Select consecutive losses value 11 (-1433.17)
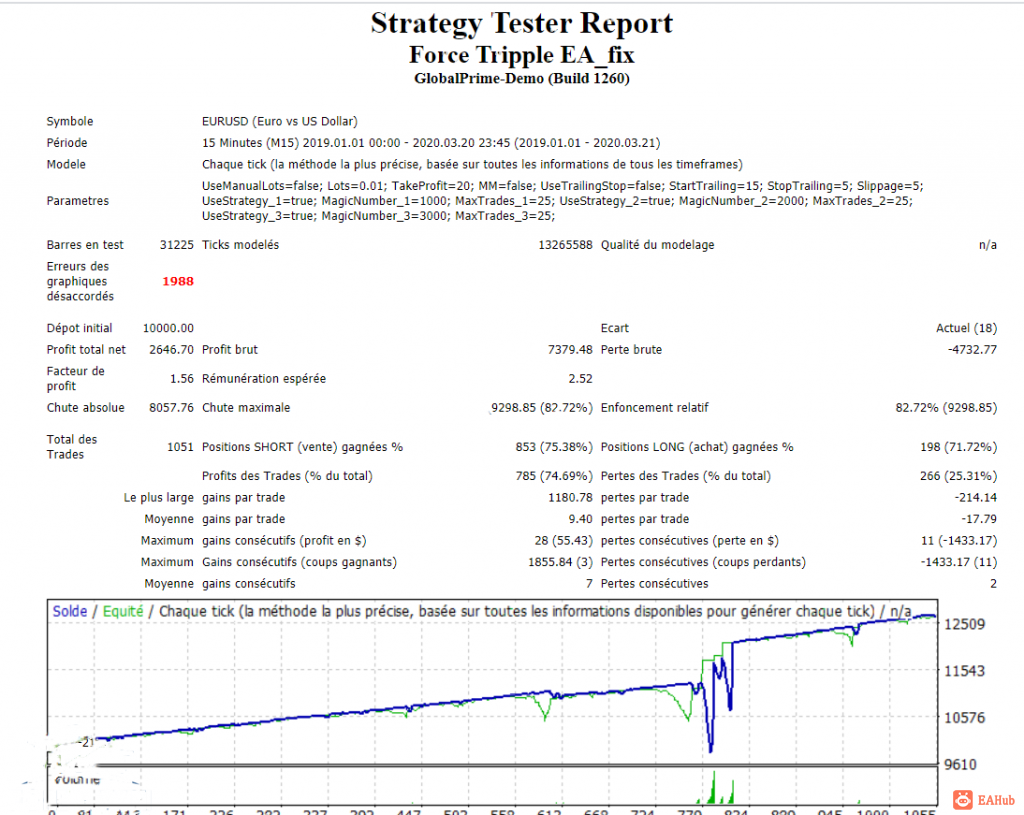This screenshot has width=1024, height=815. click(x=959, y=541)
